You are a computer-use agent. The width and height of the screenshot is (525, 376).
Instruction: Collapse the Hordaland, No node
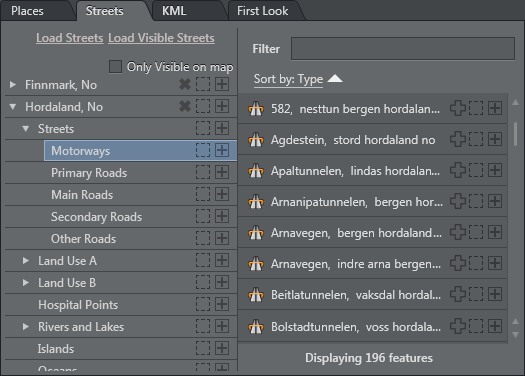point(13,107)
